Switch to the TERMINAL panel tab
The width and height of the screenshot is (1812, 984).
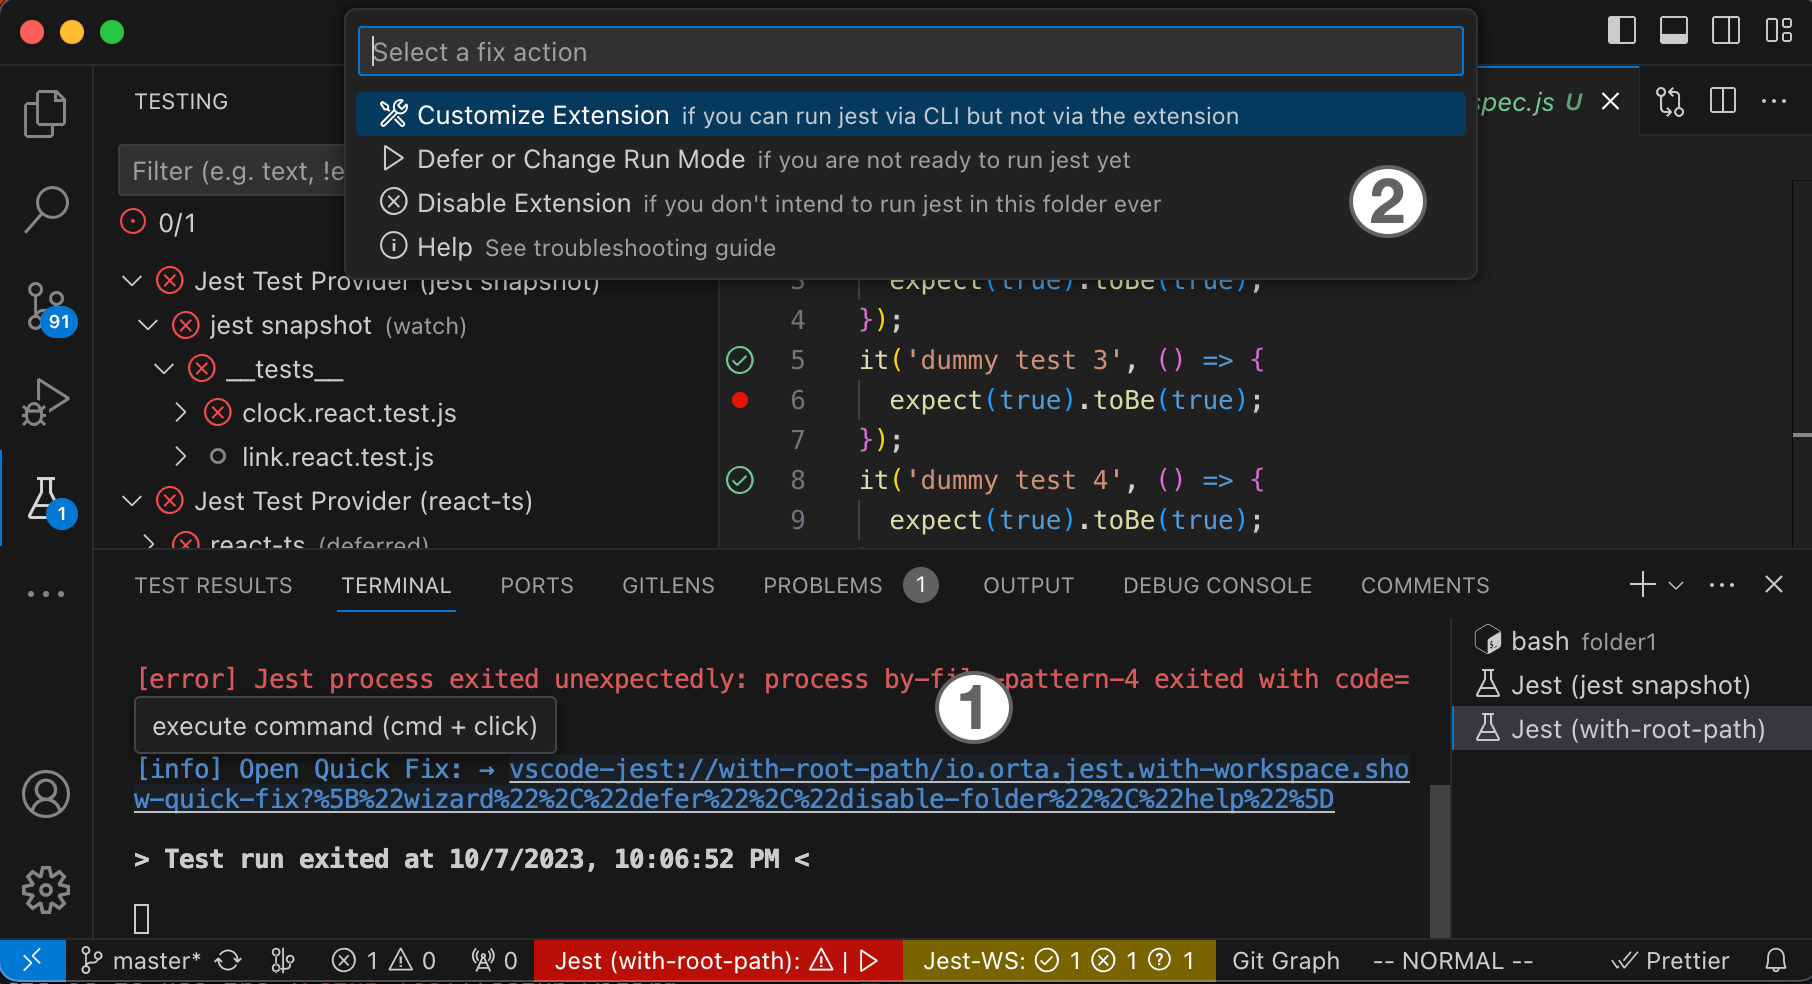point(396,585)
